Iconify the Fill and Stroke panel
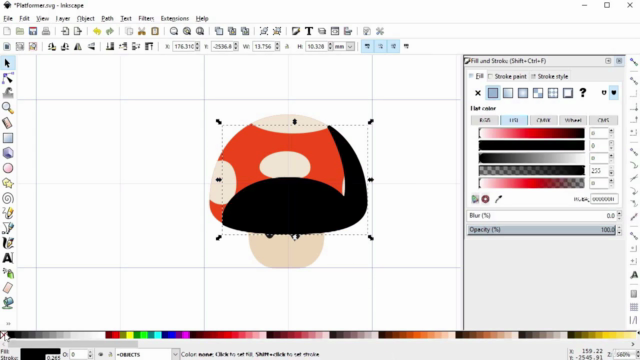The width and height of the screenshot is (640, 360). pyautogui.click(x=608, y=61)
